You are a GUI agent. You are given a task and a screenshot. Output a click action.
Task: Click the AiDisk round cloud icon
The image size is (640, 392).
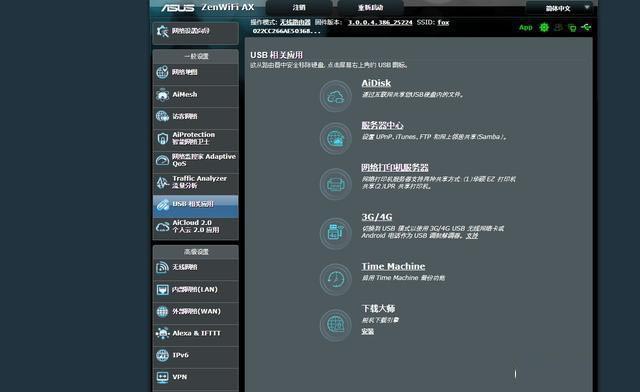click(336, 96)
